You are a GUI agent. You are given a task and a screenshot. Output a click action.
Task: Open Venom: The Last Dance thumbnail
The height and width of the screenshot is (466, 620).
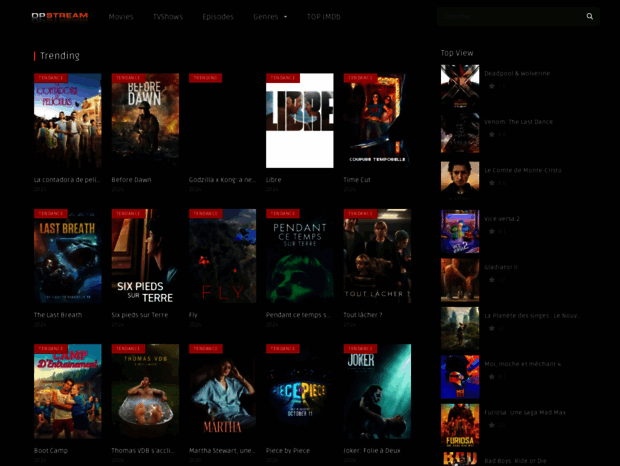460,133
